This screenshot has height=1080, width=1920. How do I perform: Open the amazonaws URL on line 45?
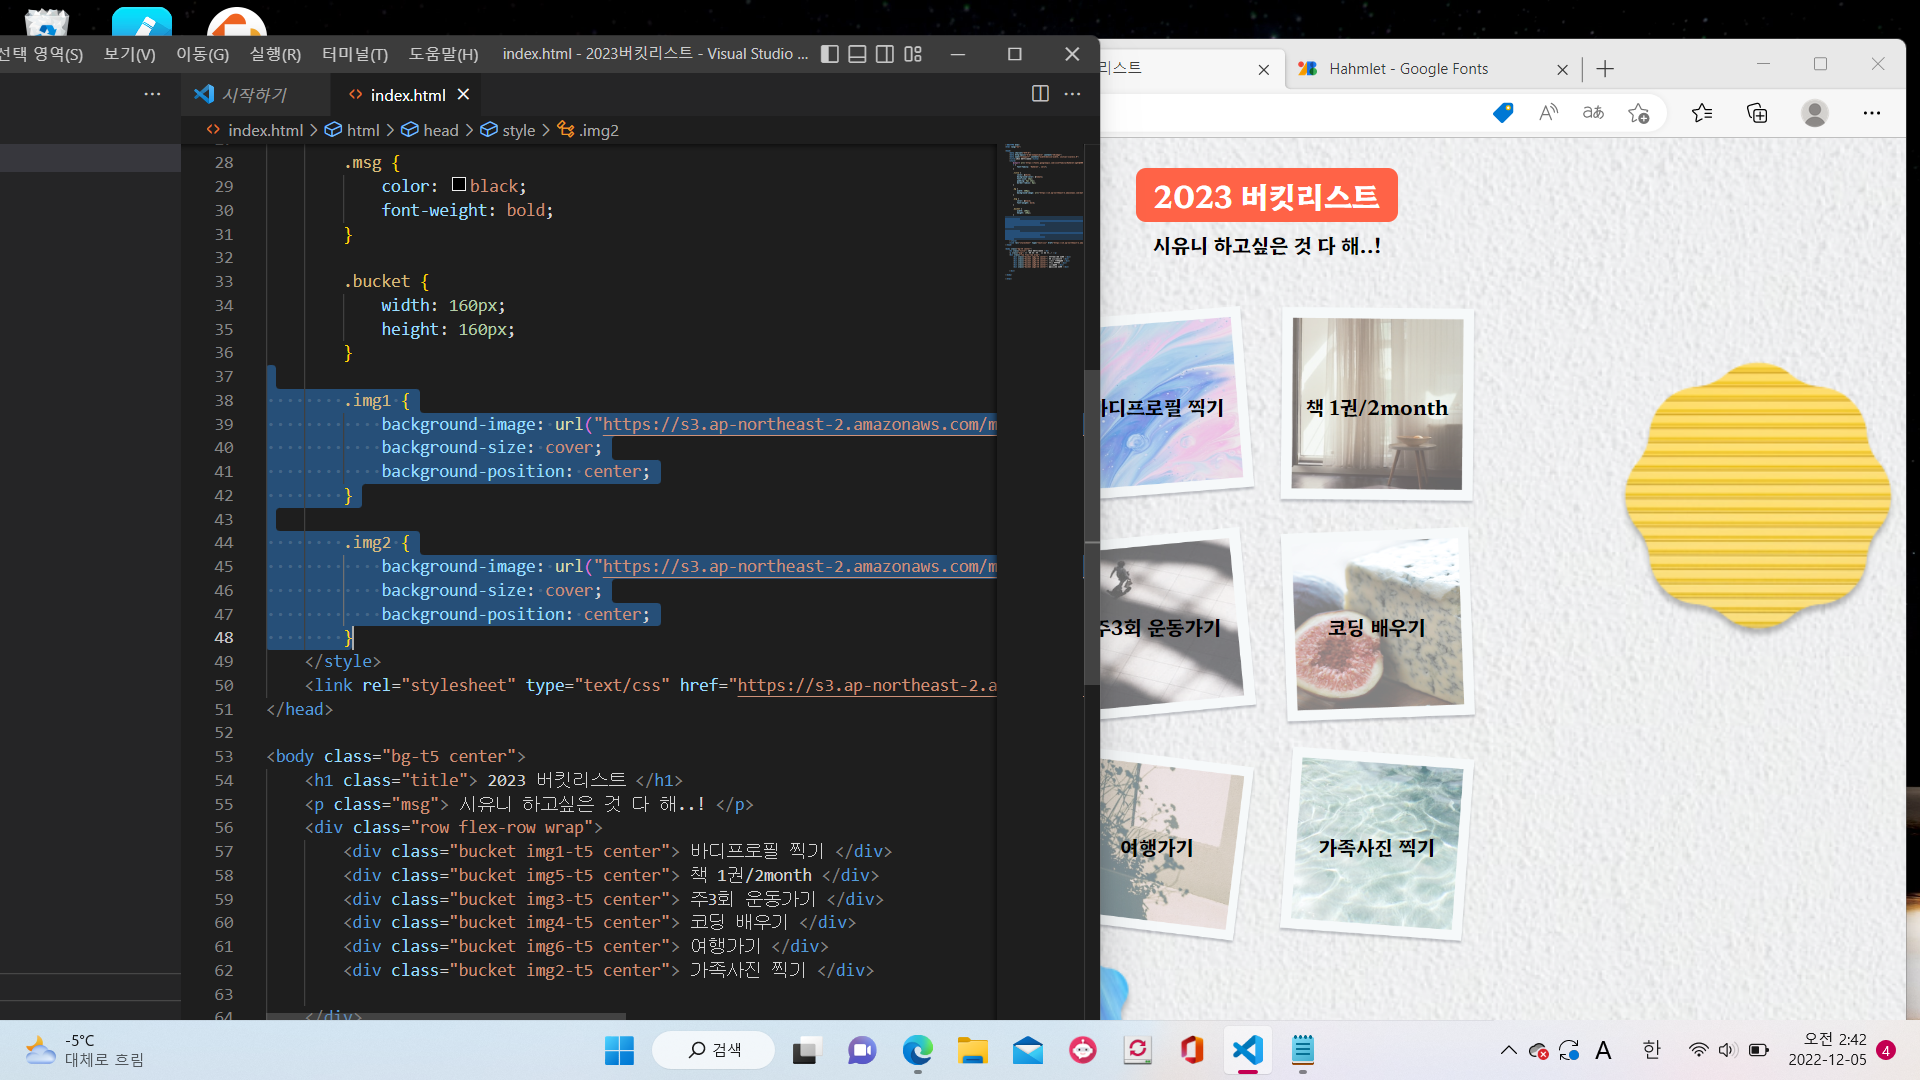point(799,566)
